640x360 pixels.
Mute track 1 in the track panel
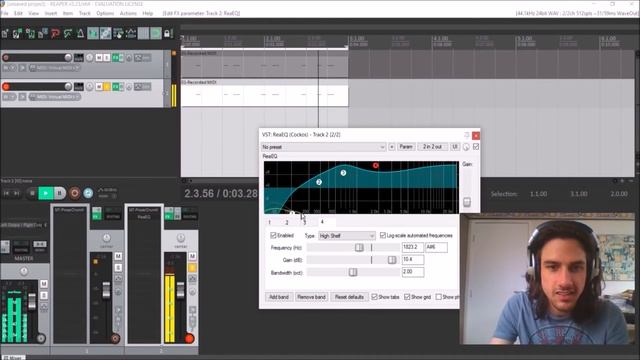[x=99, y=58]
